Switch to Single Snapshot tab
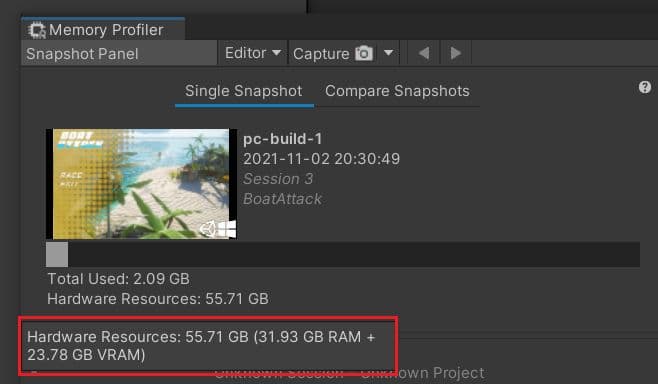This screenshot has width=658, height=384. (244, 91)
